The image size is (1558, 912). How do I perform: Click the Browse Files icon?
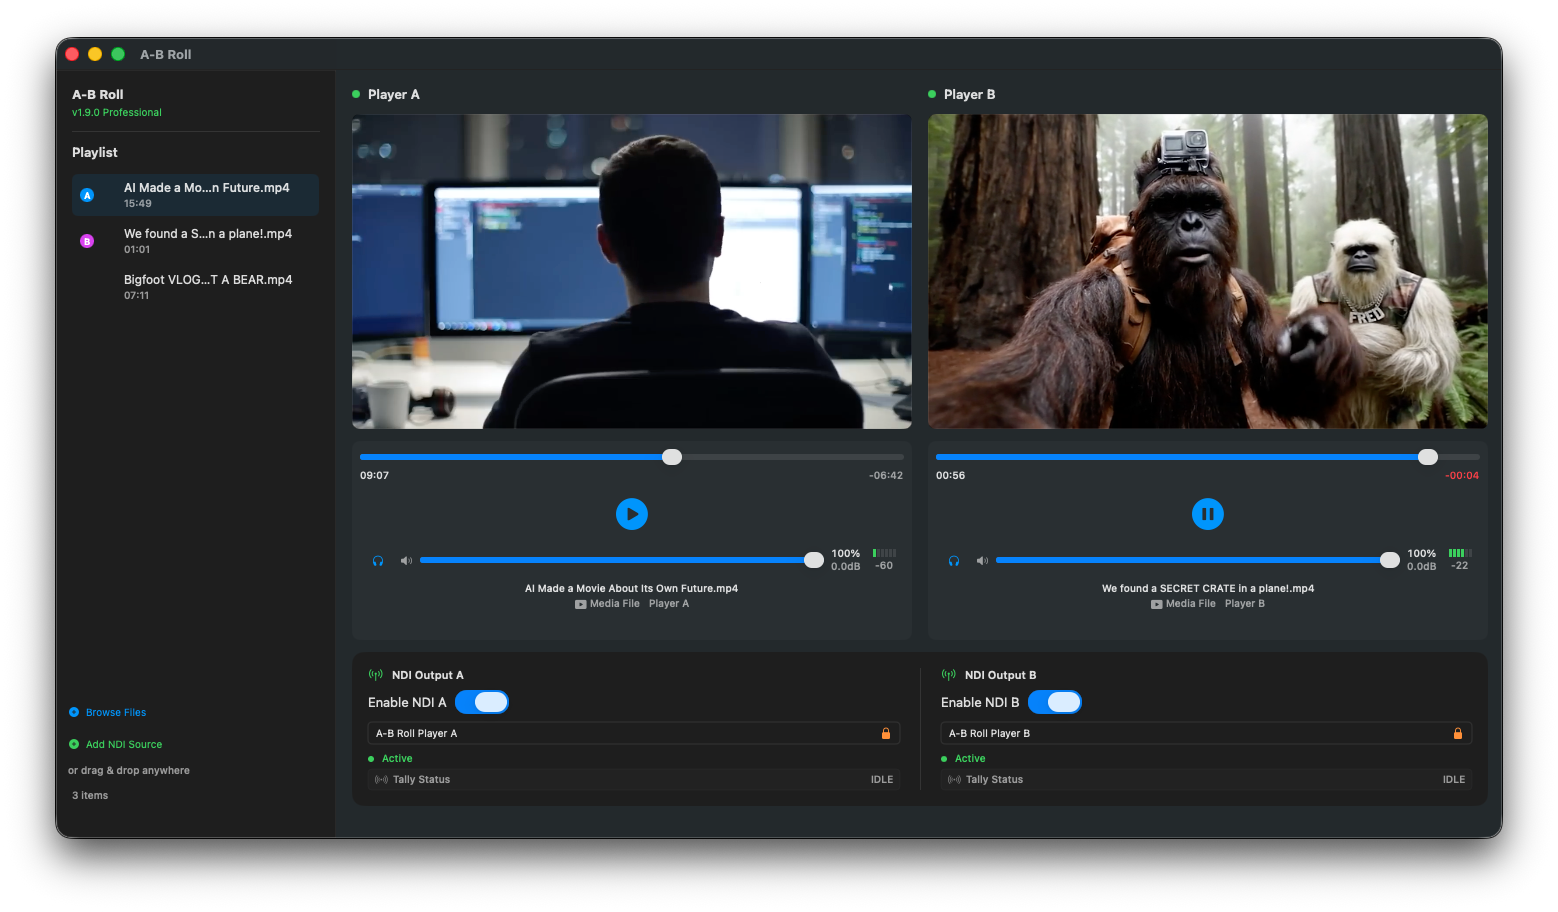74,712
